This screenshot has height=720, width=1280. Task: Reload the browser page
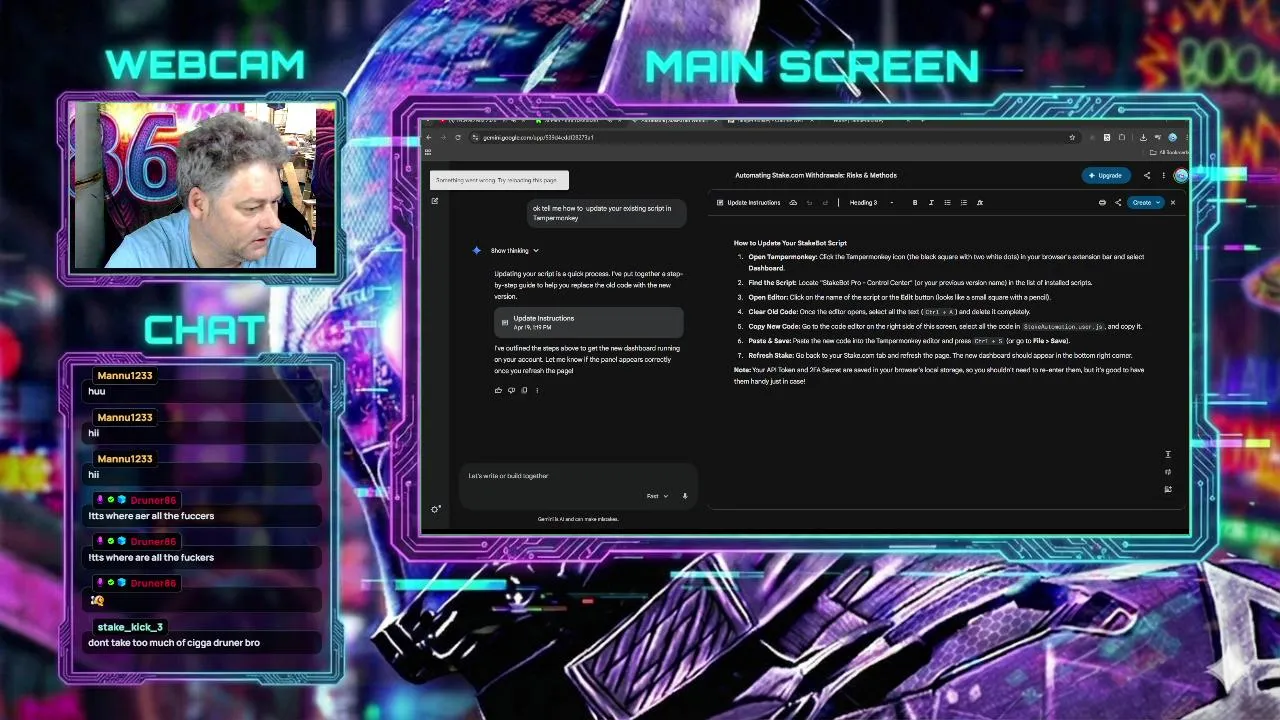[458, 137]
